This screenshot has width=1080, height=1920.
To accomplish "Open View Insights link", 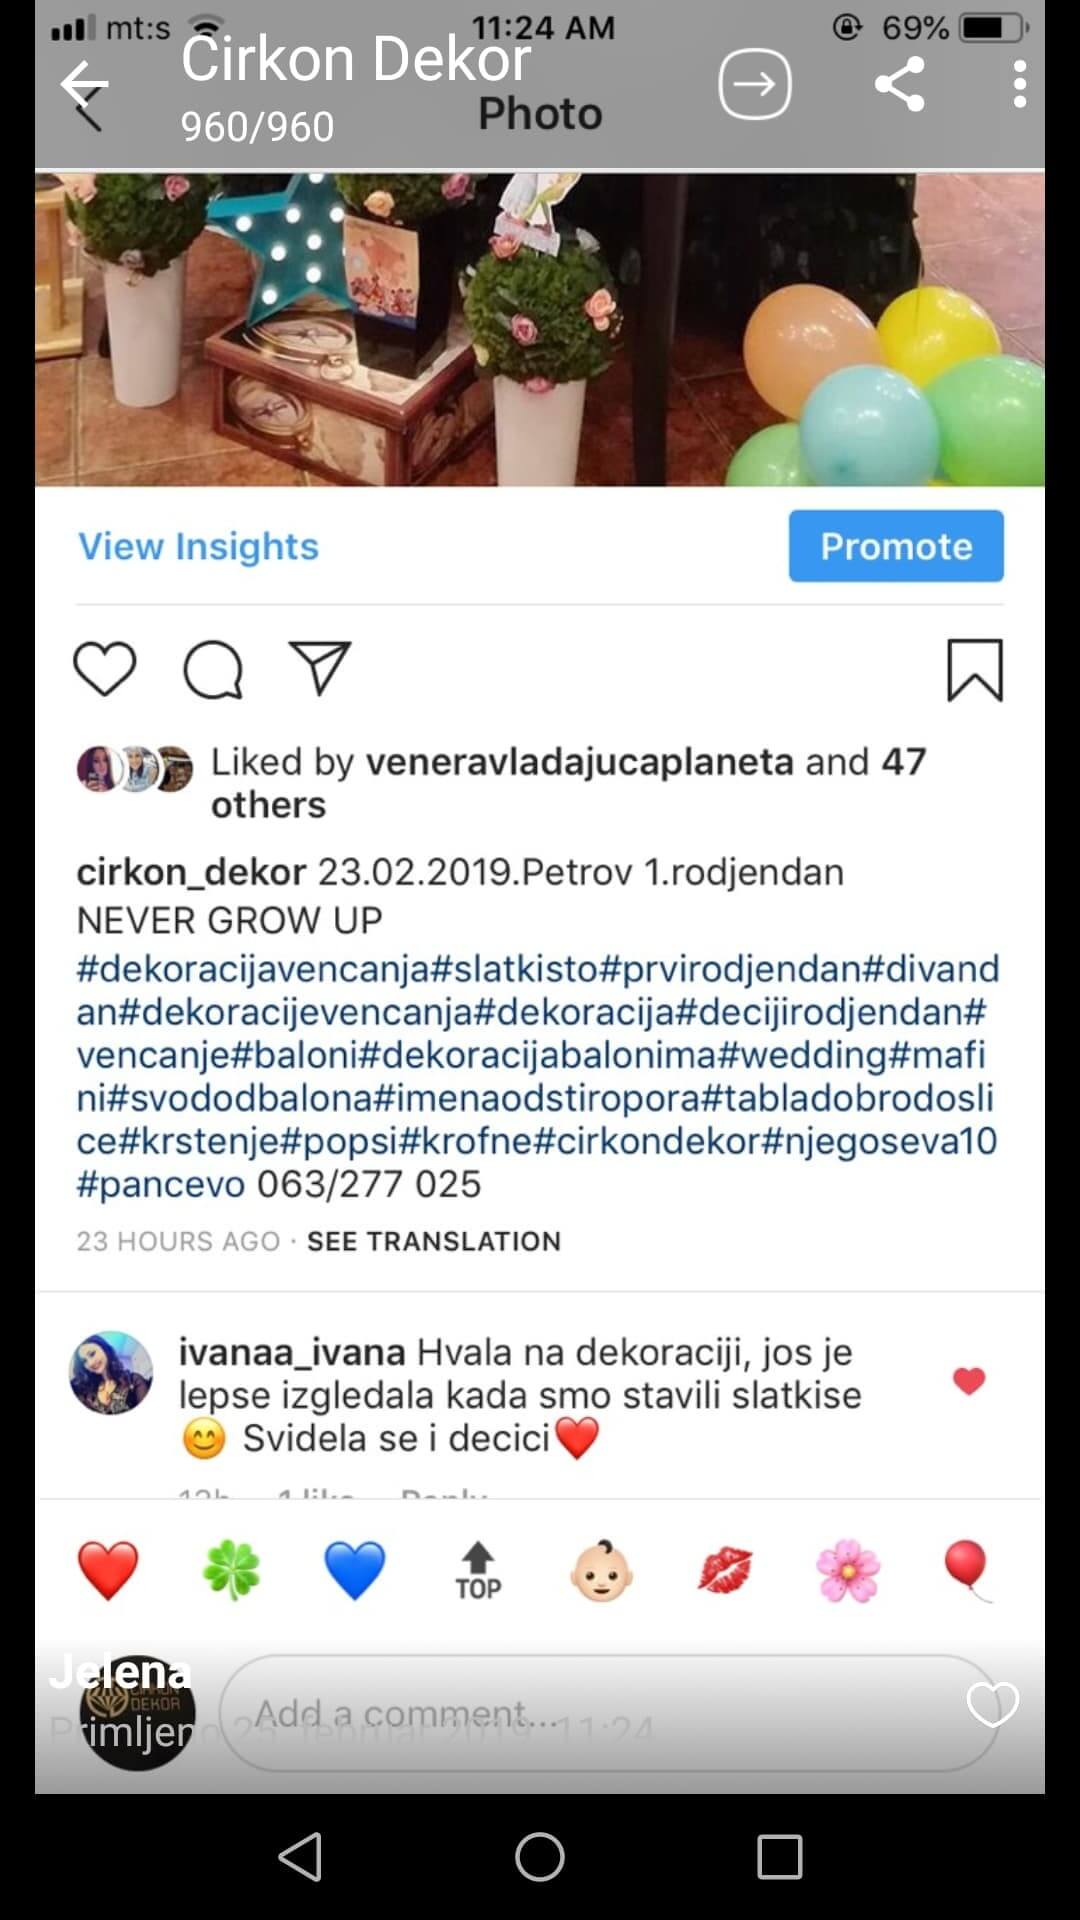I will (x=198, y=546).
